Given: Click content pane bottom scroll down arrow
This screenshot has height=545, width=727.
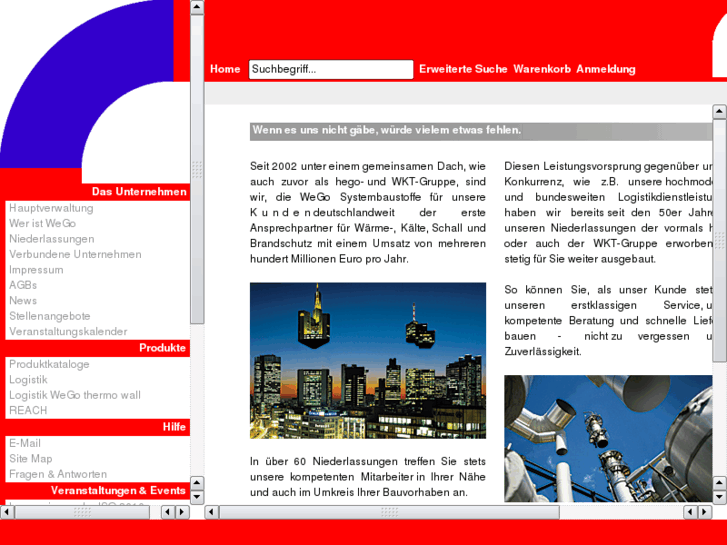Looking at the screenshot, I should pos(719,497).
